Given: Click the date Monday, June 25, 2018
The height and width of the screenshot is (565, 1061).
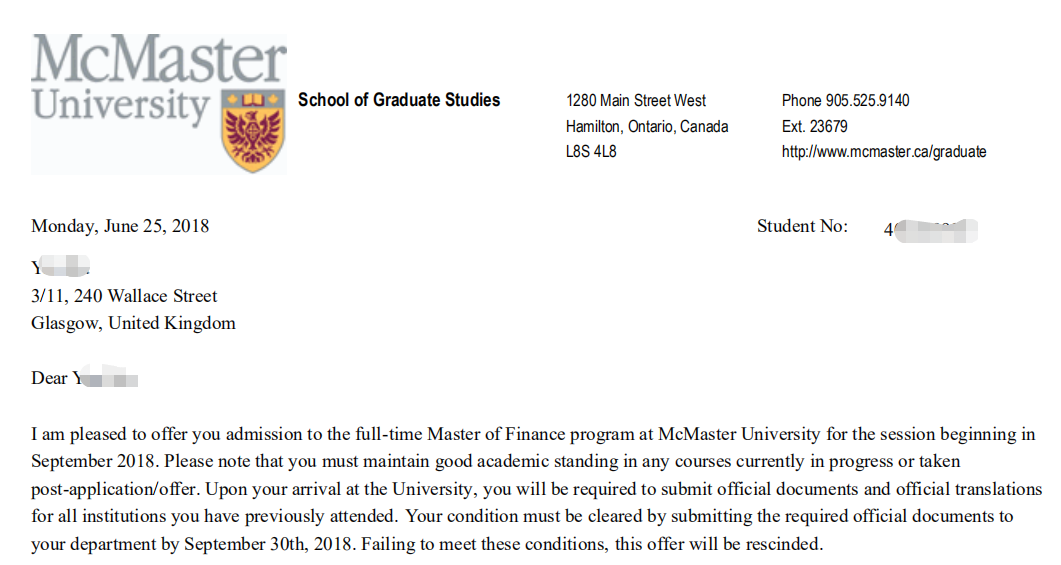Looking at the screenshot, I should (120, 226).
